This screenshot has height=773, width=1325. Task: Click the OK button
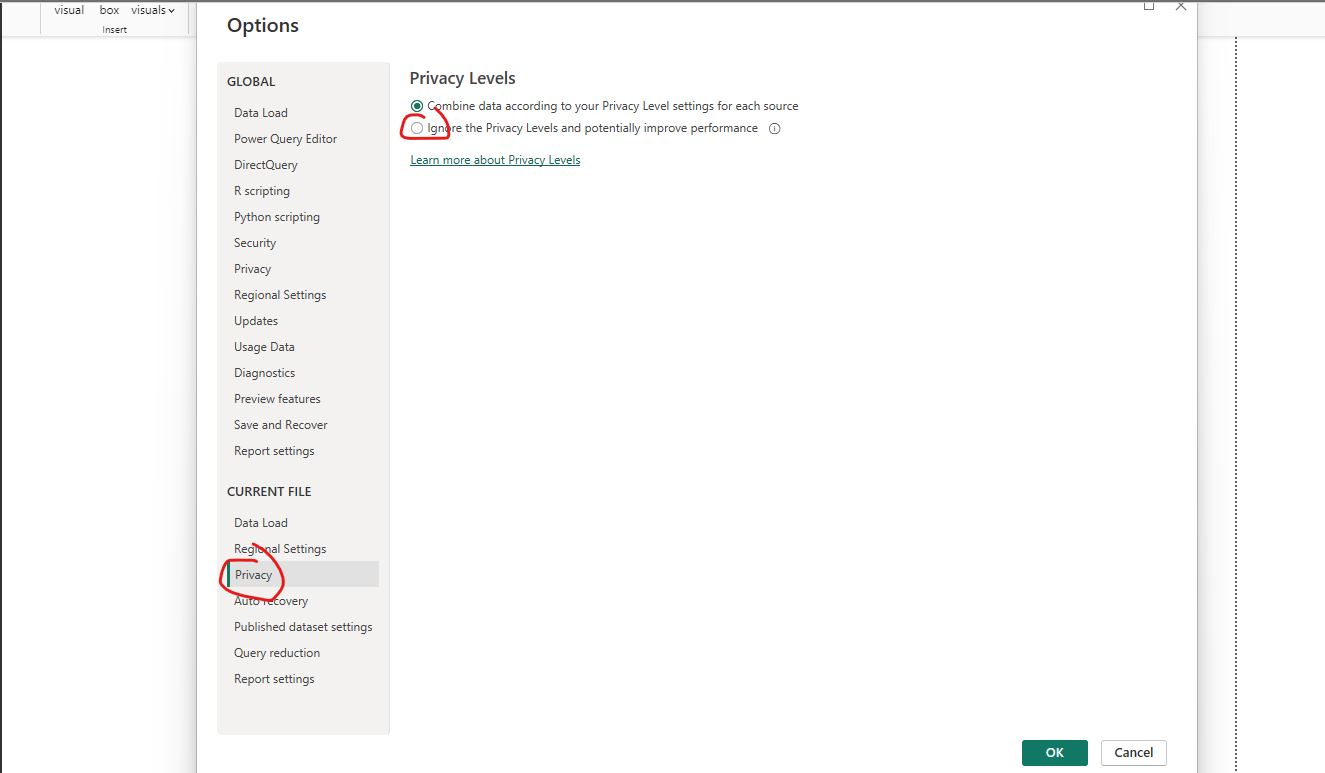1054,753
